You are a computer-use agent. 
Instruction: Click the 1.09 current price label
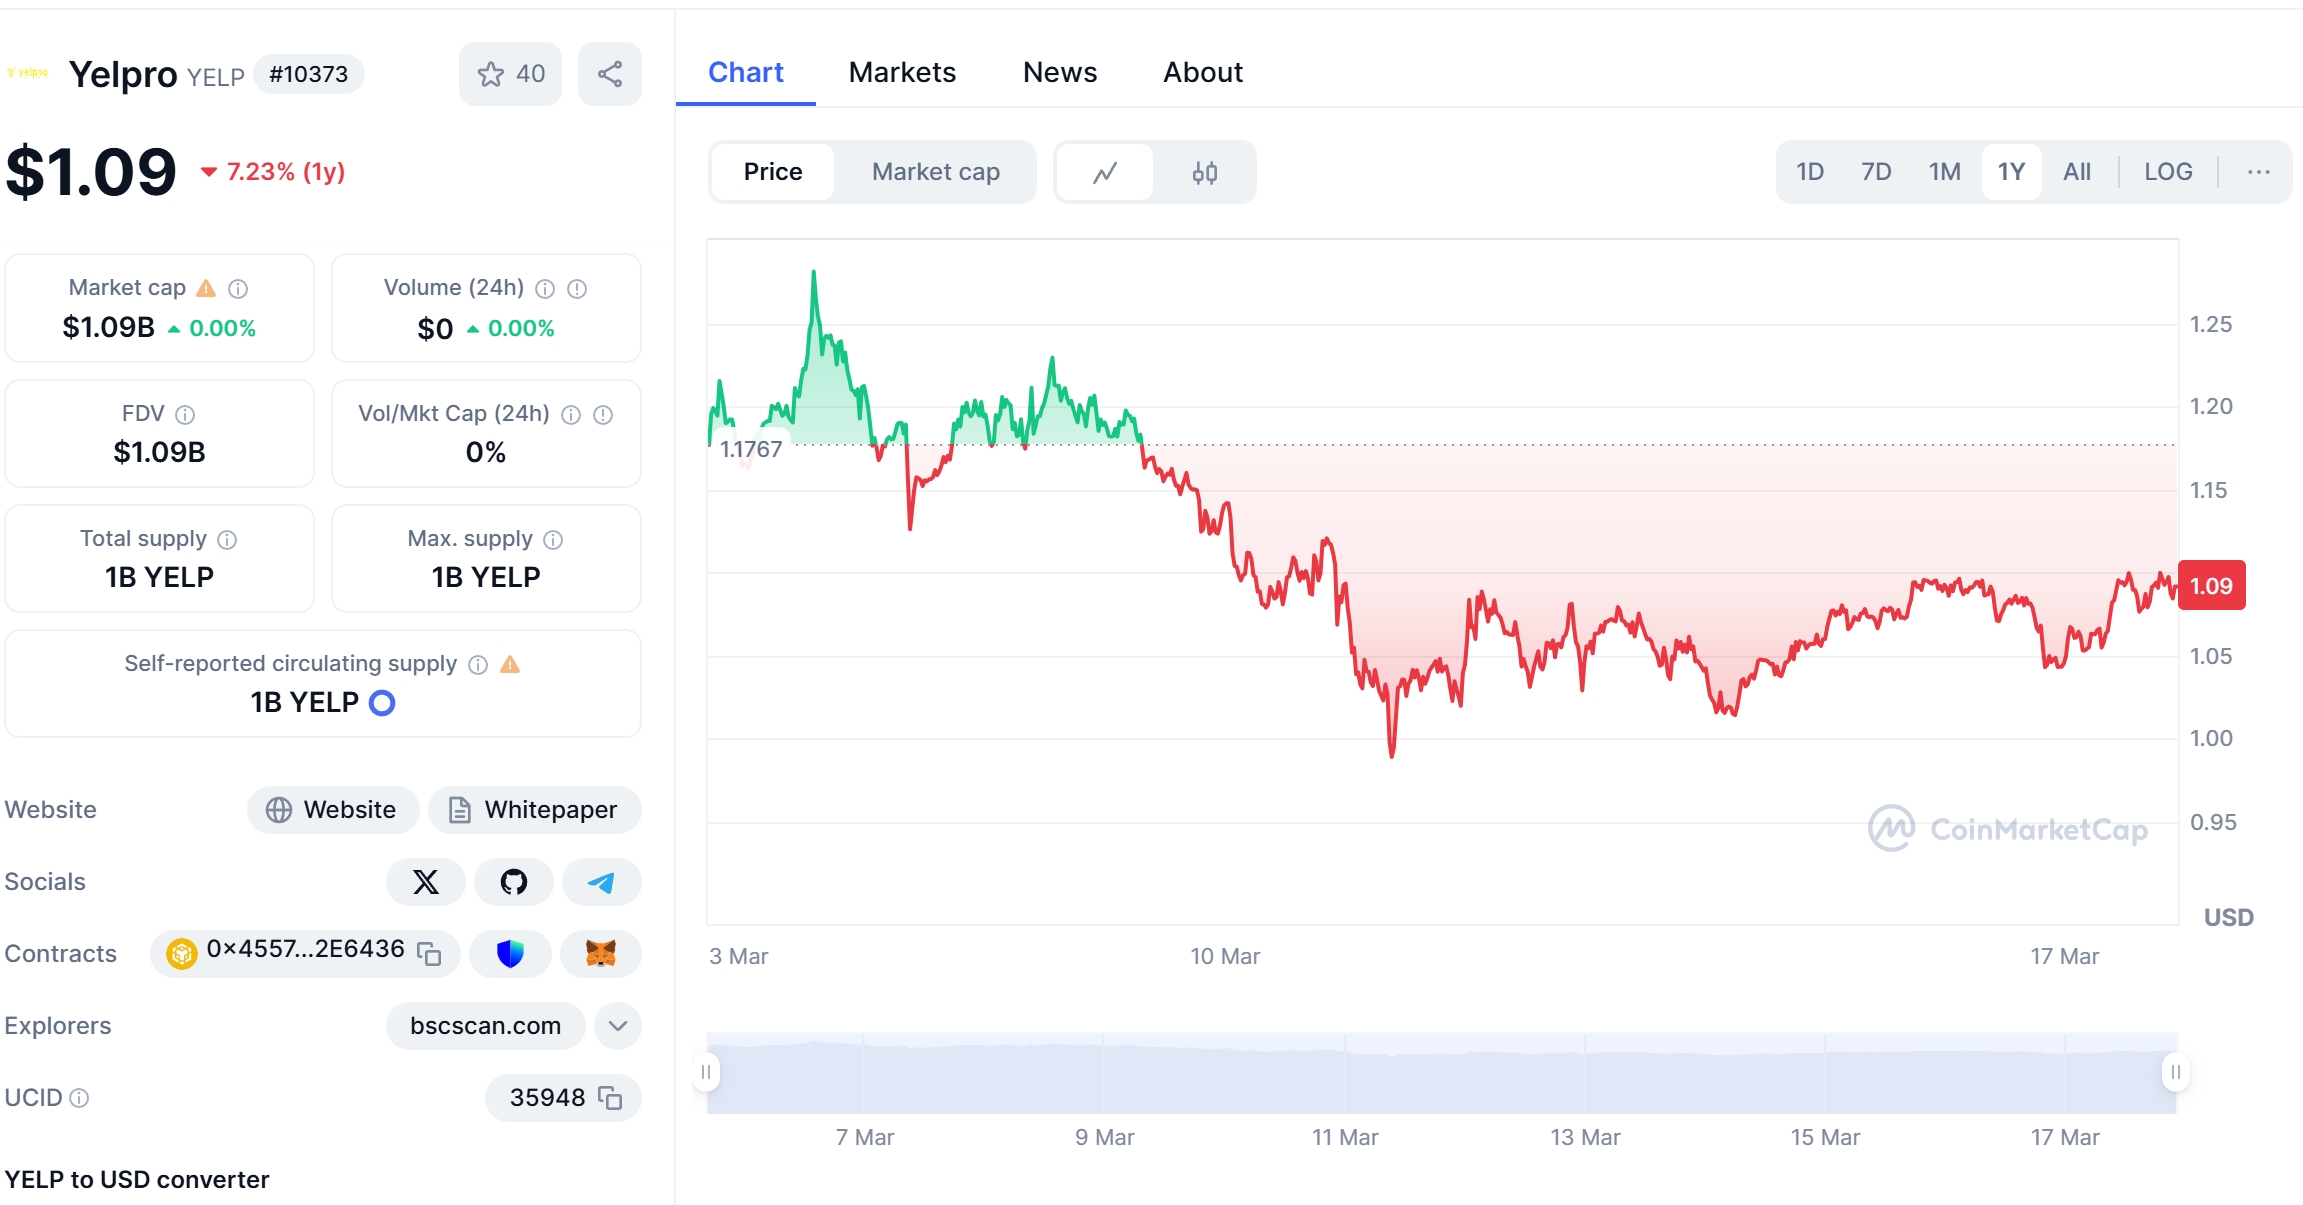pyautogui.click(x=2211, y=586)
